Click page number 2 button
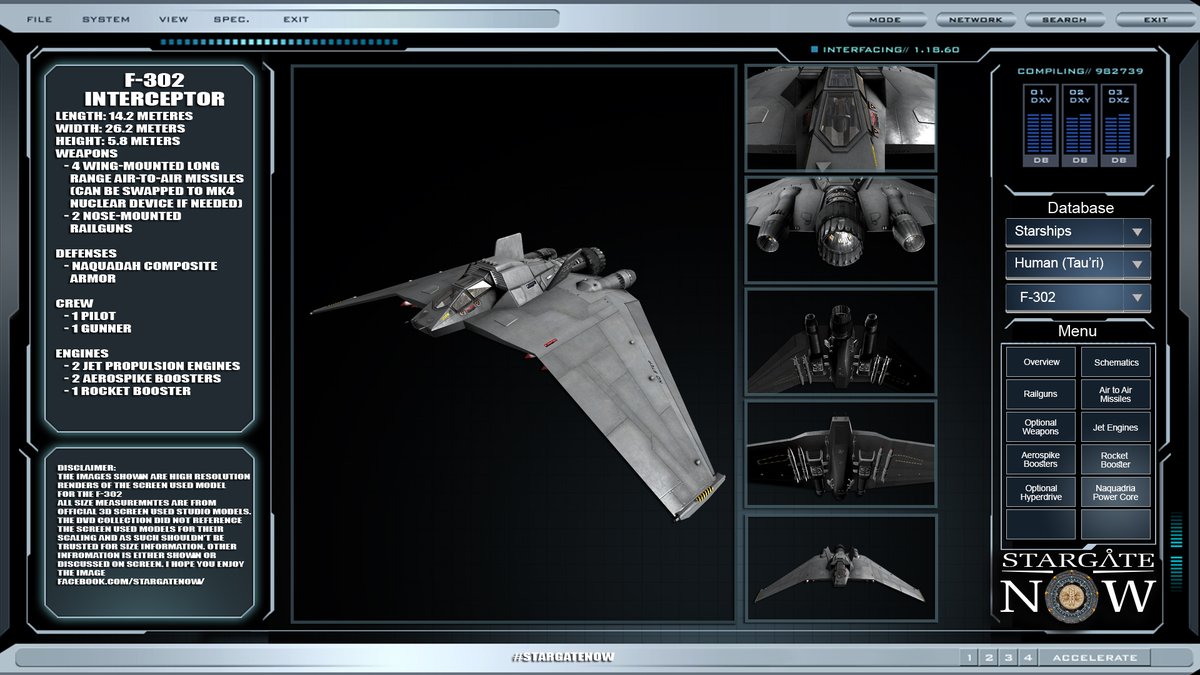Viewport: 1200px width, 675px height. click(989, 657)
